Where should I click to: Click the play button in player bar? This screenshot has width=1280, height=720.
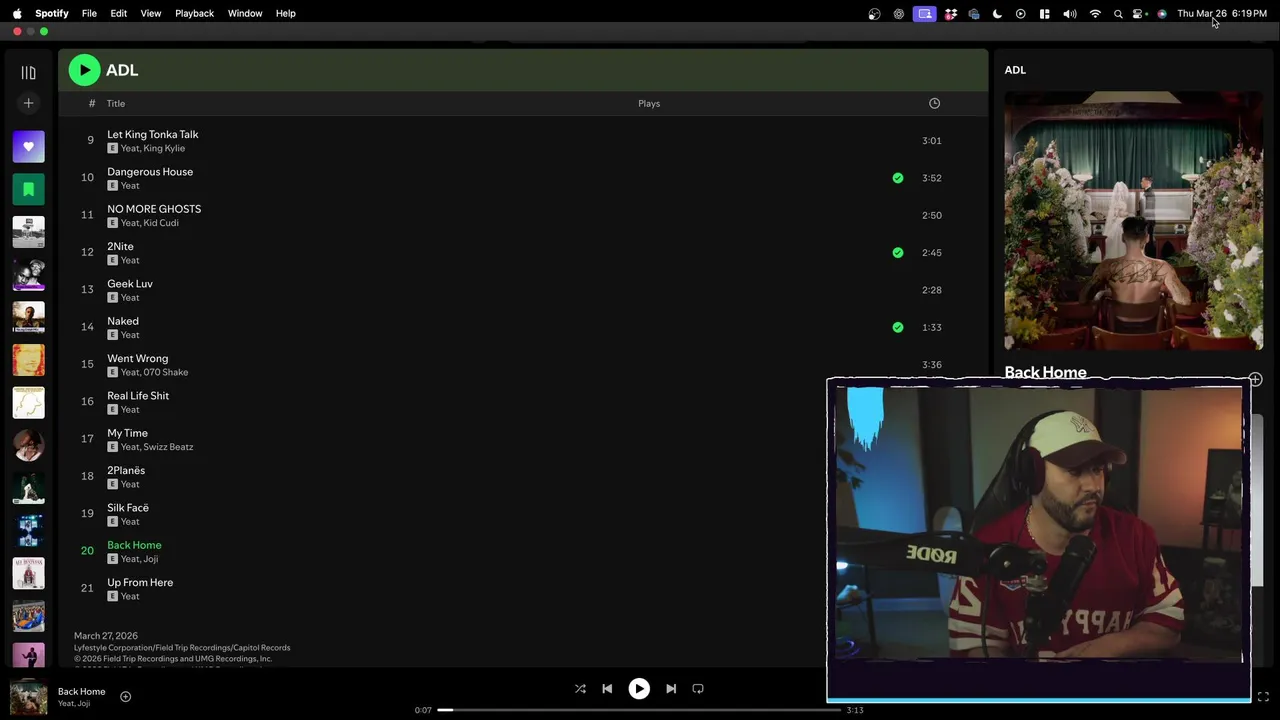pos(639,688)
